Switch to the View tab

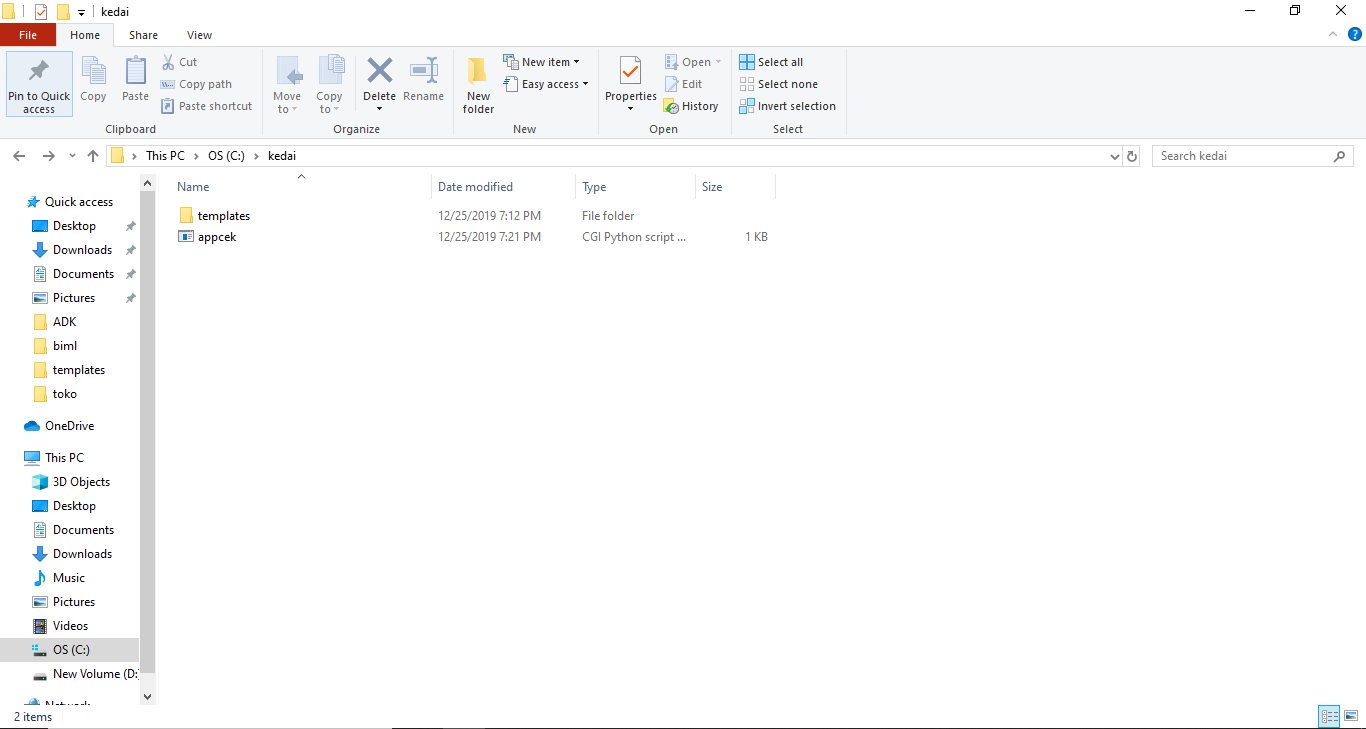(x=199, y=34)
